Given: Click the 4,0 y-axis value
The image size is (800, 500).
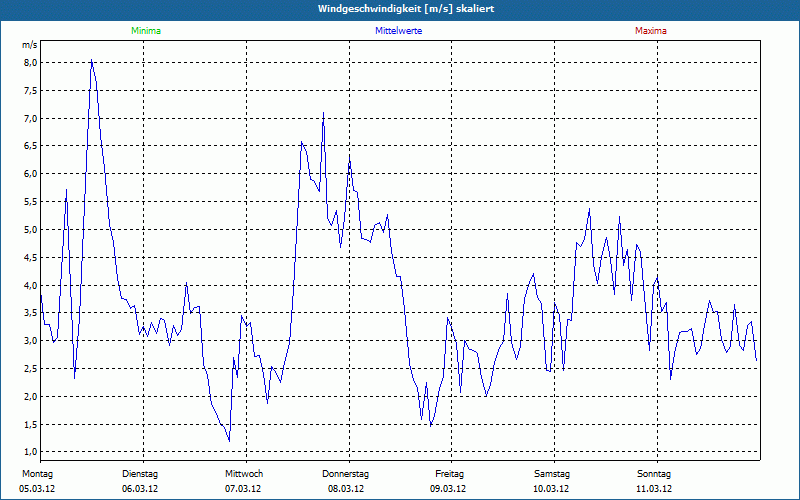Looking at the screenshot, I should coord(30,285).
